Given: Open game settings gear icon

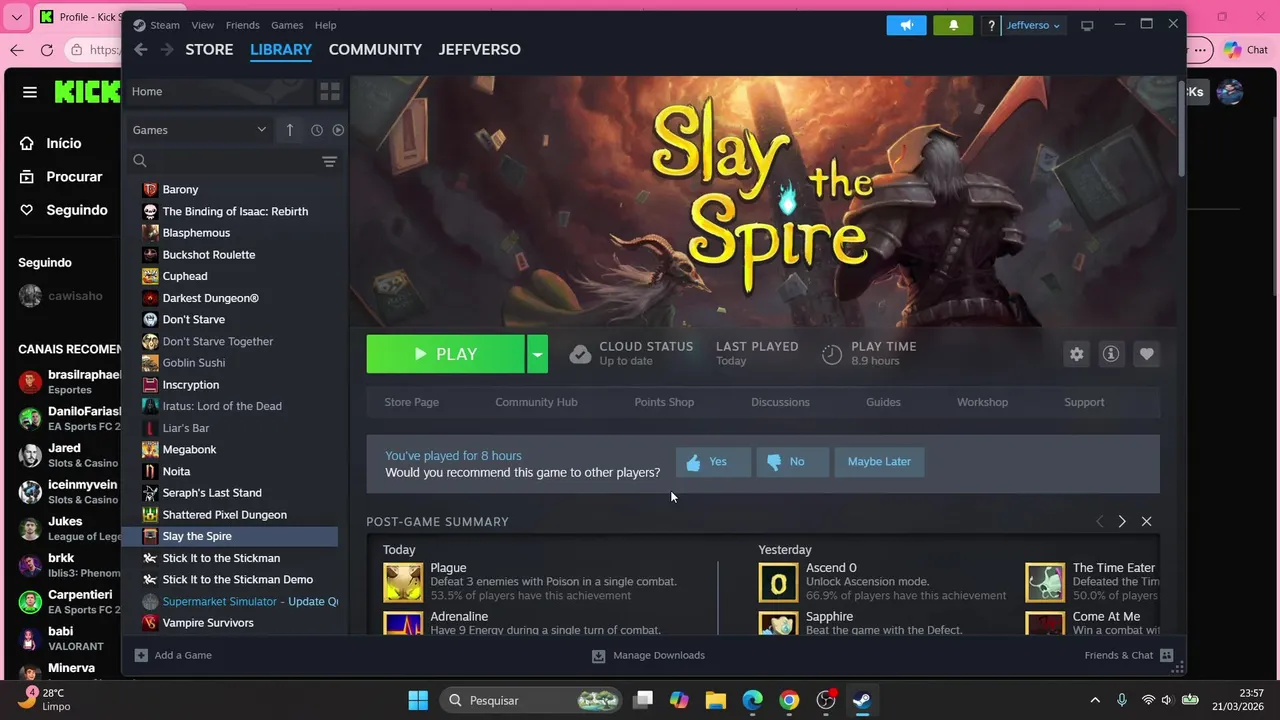Looking at the screenshot, I should (1076, 354).
